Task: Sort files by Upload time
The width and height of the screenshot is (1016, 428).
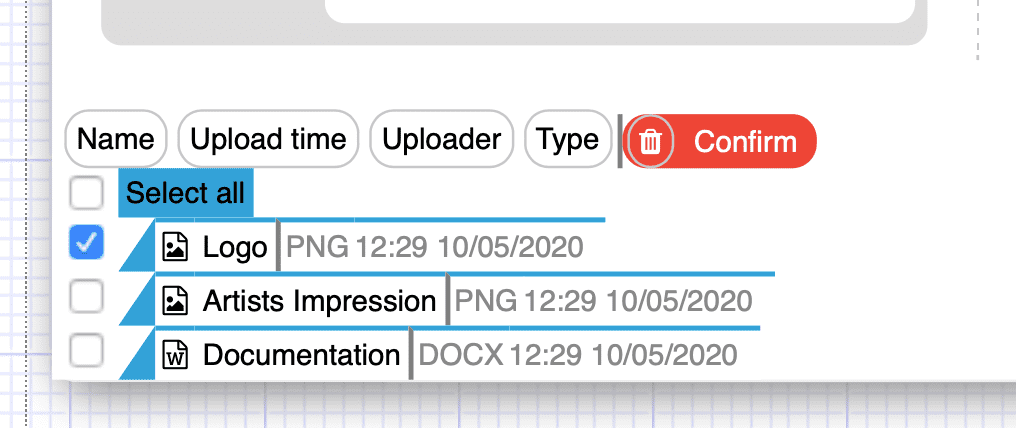Action: pyautogui.click(x=268, y=139)
